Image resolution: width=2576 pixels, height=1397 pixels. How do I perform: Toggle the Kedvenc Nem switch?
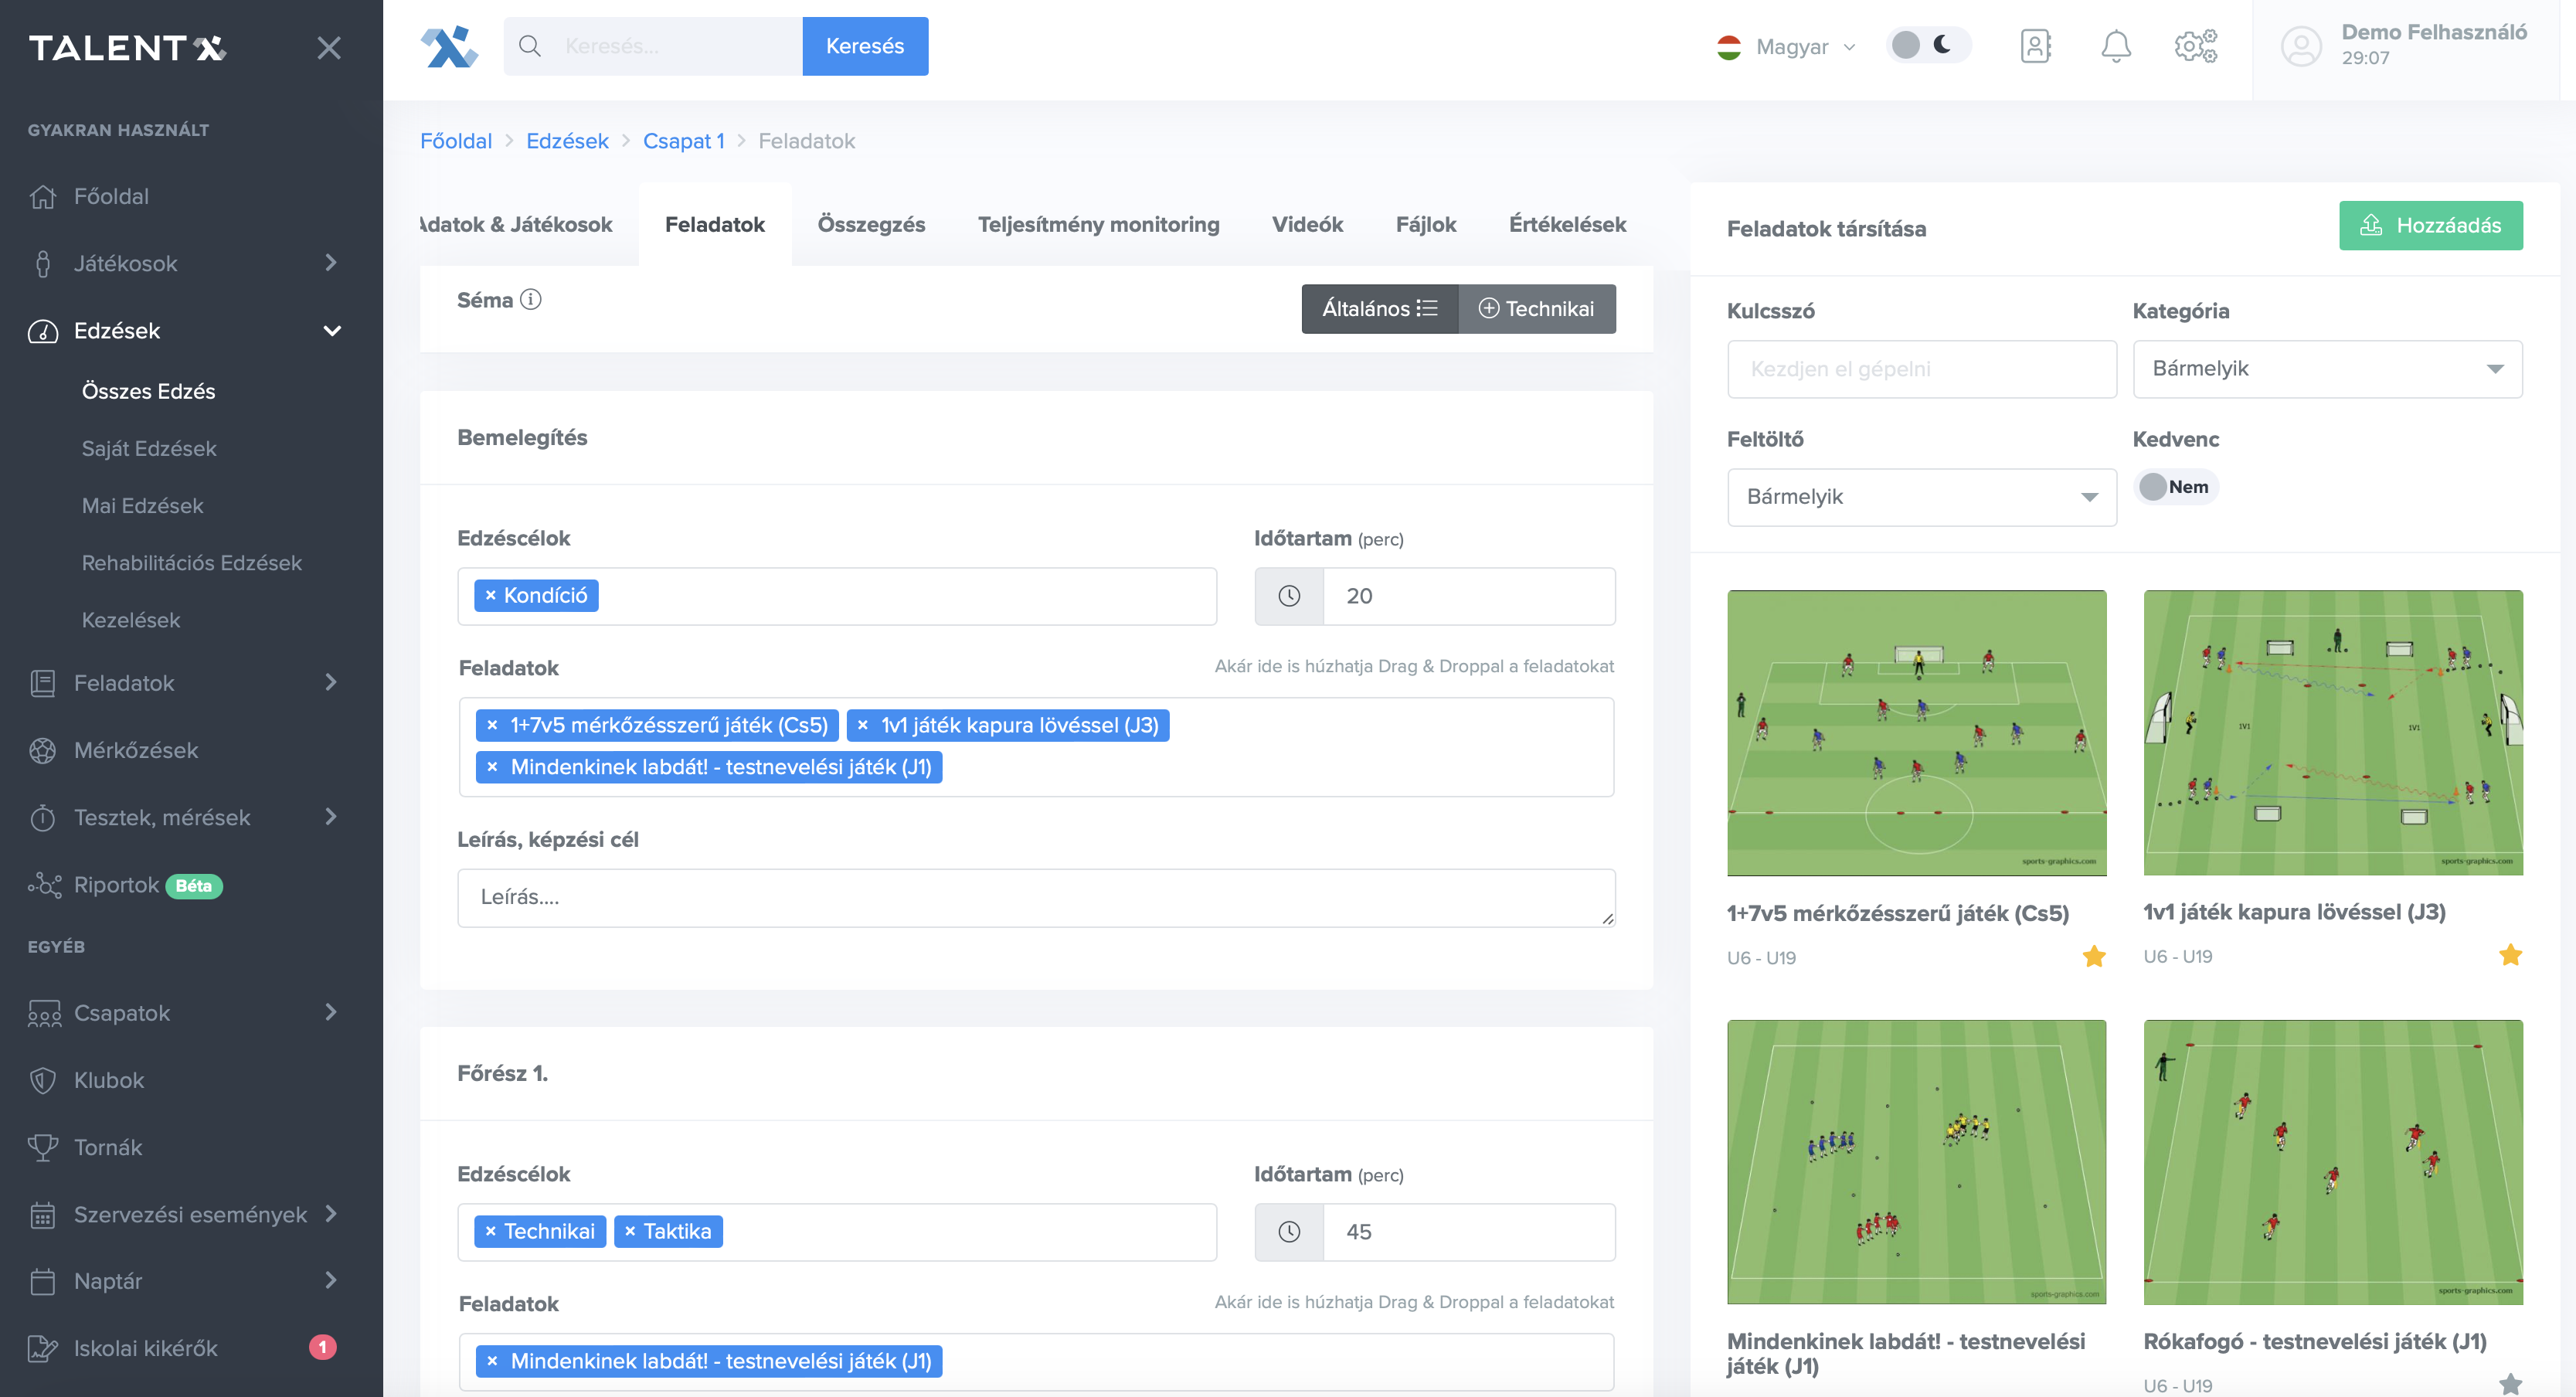tap(2176, 487)
